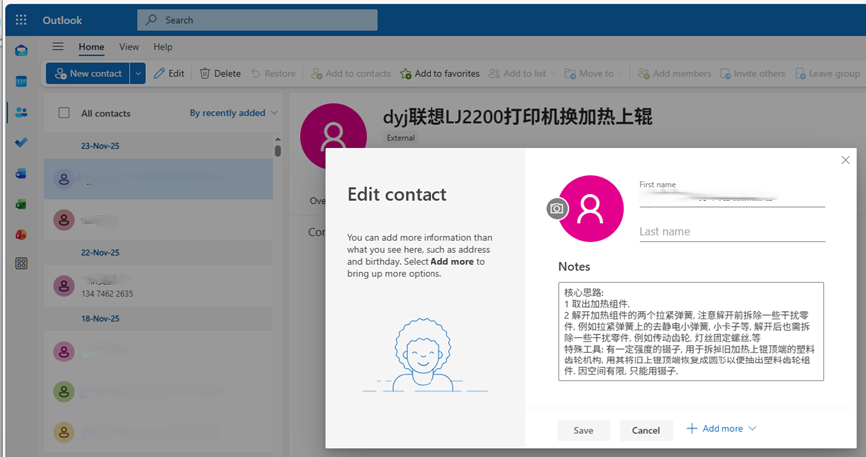Screen dimensions: 866x457
Task: Click the 23-Nov-25 date group header
Action: (x=100, y=146)
